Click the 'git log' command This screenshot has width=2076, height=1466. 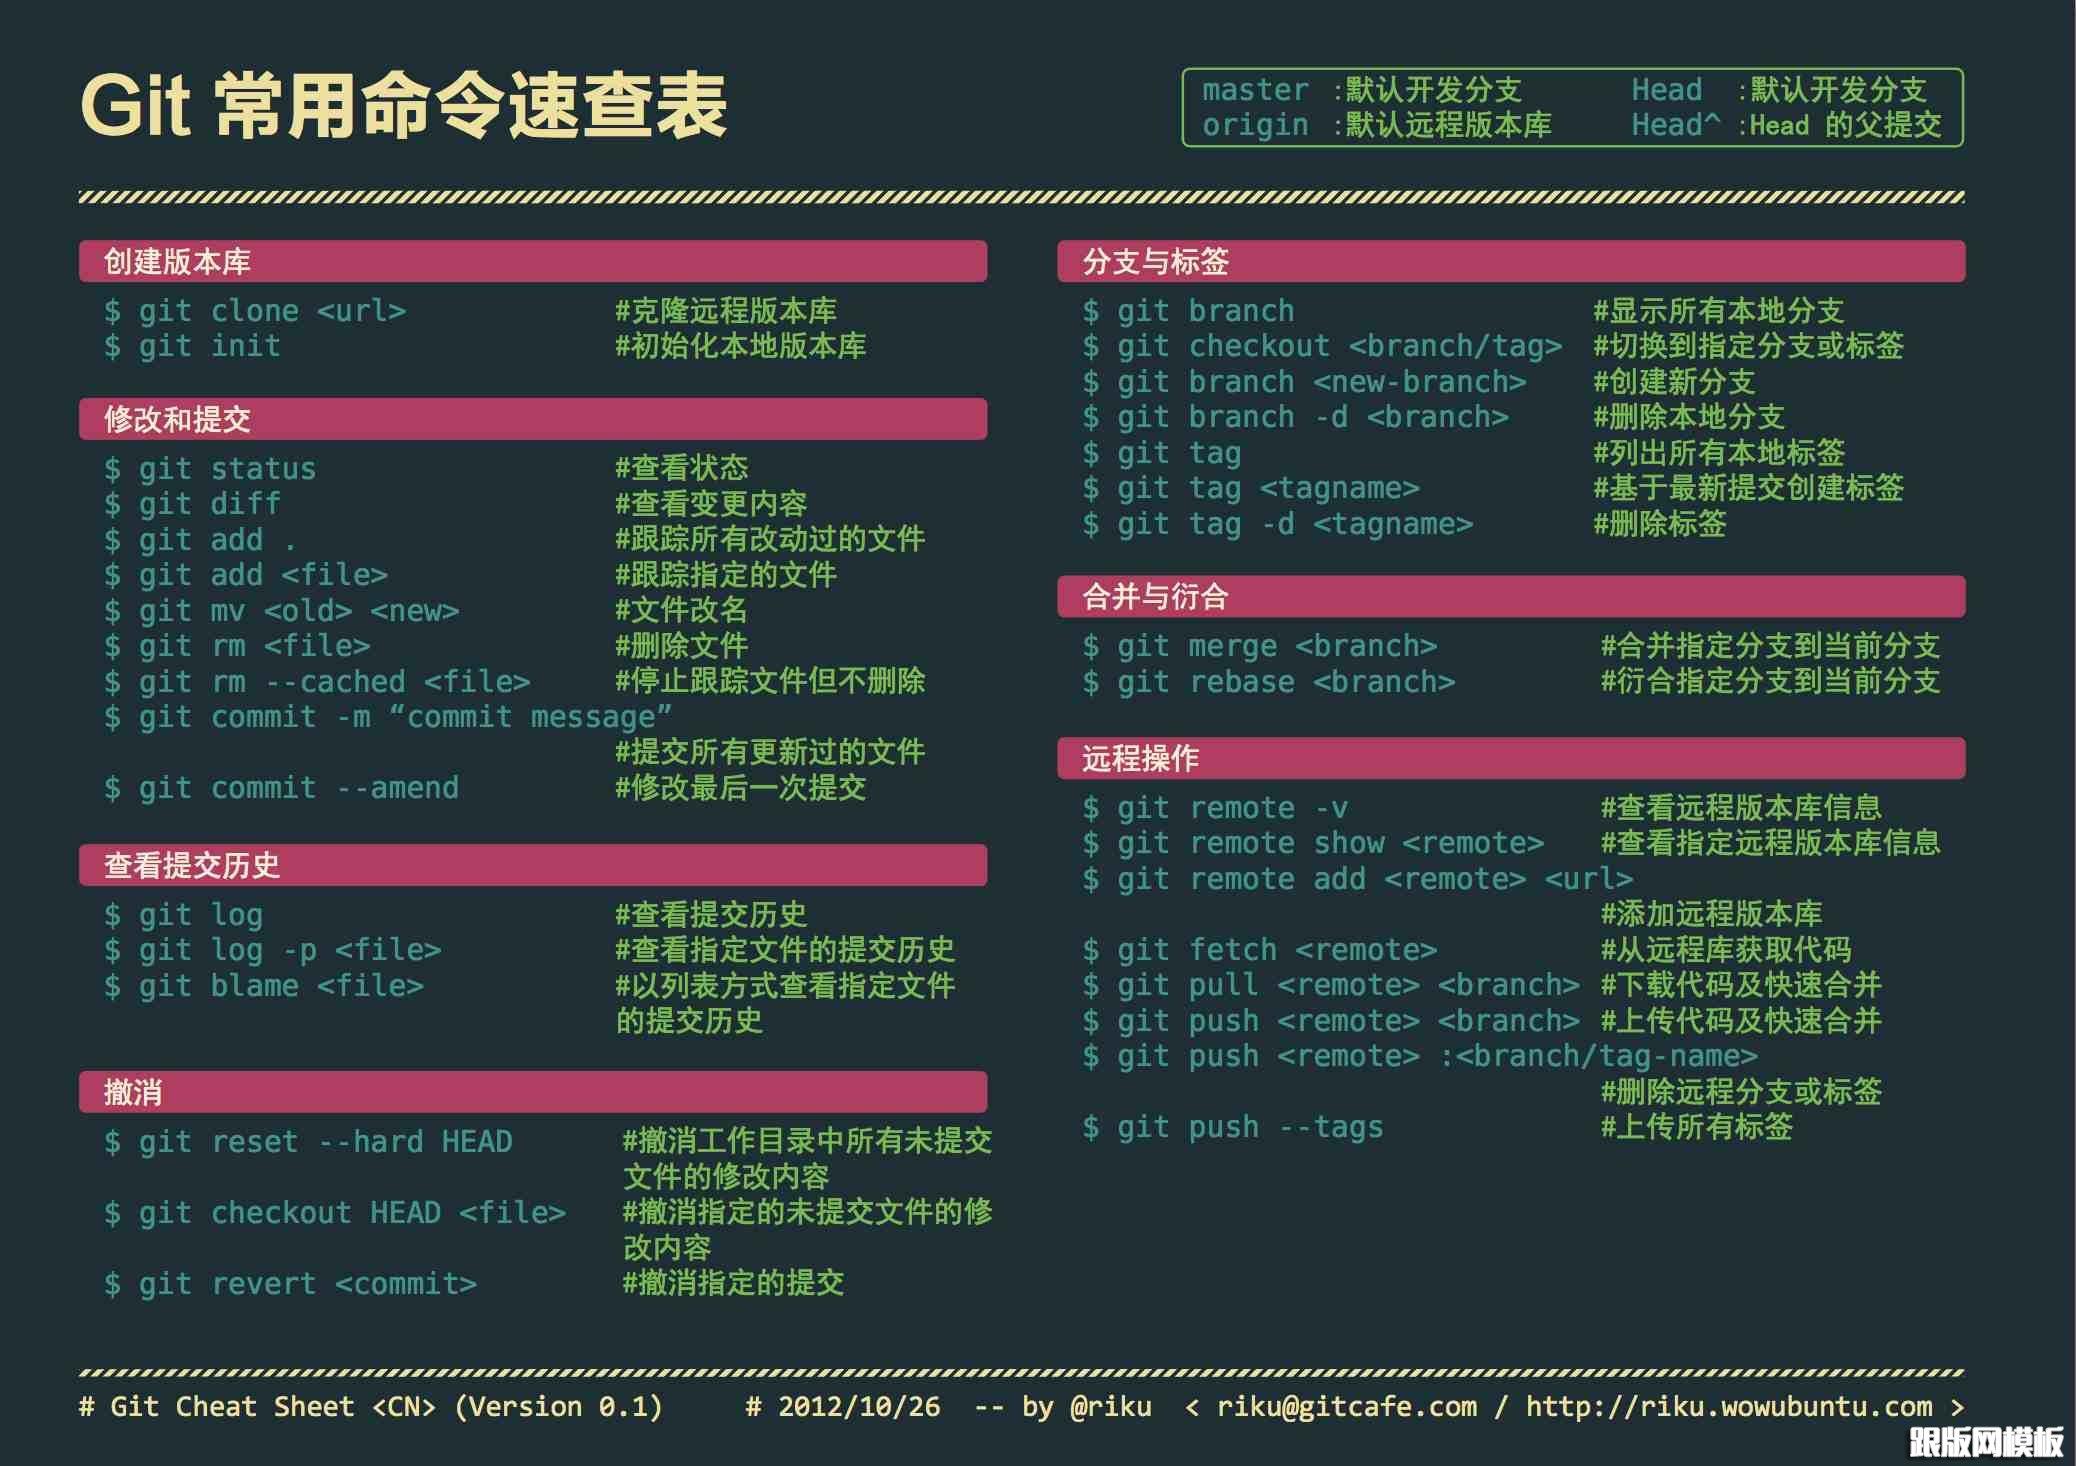click(183, 915)
